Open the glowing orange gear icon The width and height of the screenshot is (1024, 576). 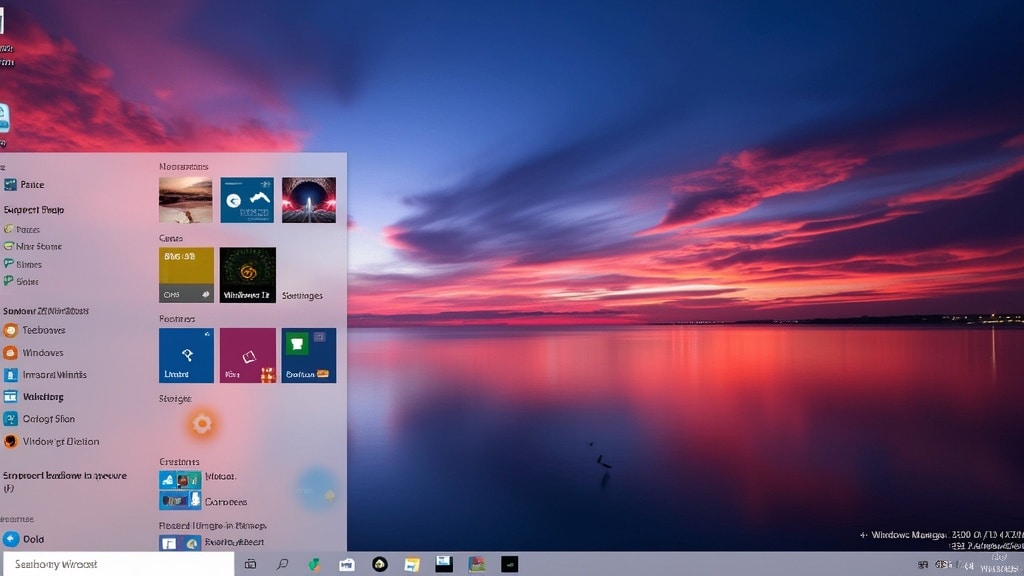(202, 424)
